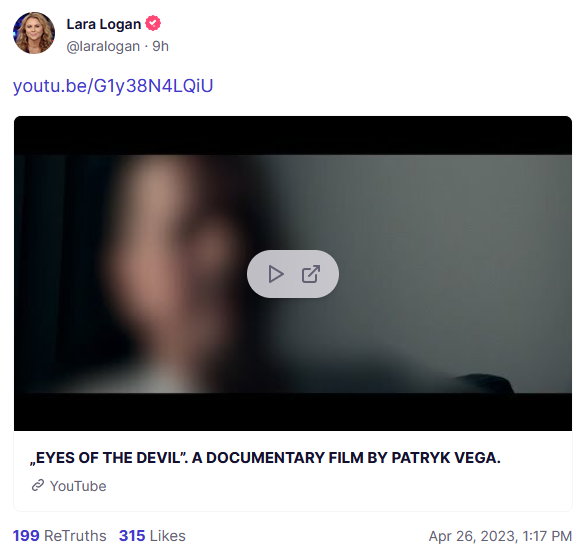Click the 9h relative timestamp
The image size is (586, 557).
tap(160, 46)
